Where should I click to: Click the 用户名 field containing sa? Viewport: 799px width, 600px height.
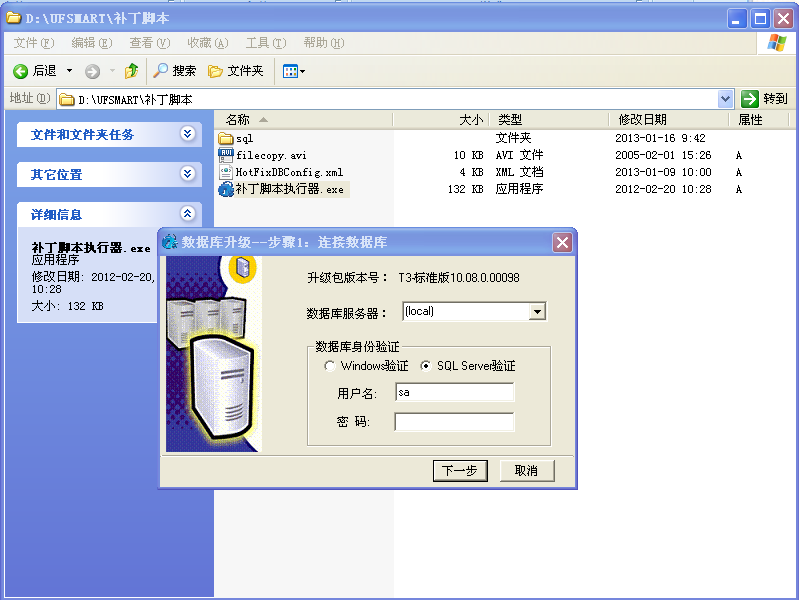pyautogui.click(x=454, y=393)
